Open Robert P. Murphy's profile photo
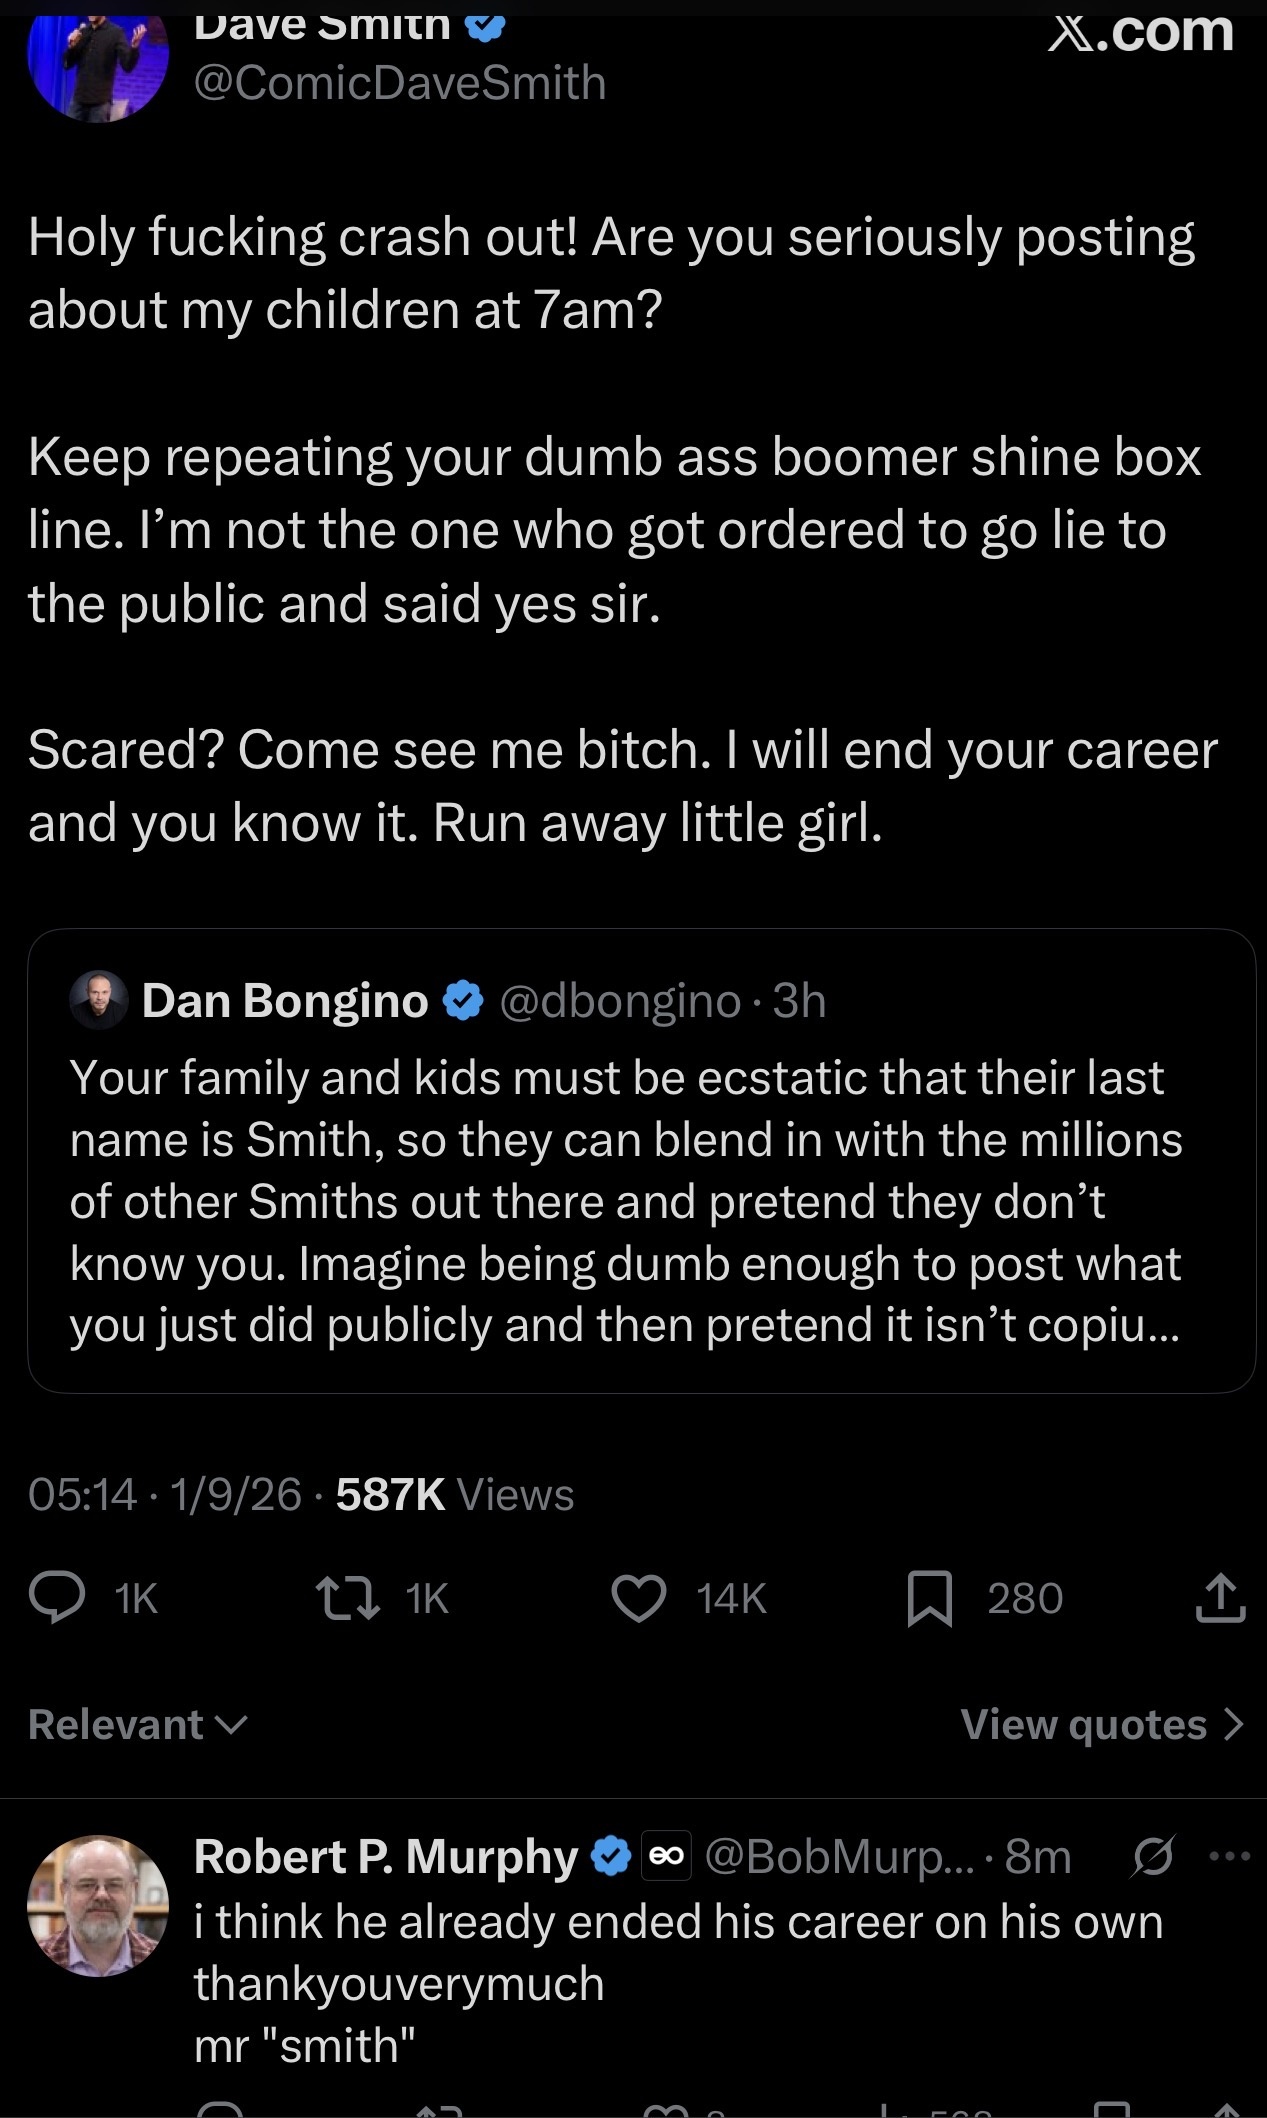 click(x=97, y=1905)
